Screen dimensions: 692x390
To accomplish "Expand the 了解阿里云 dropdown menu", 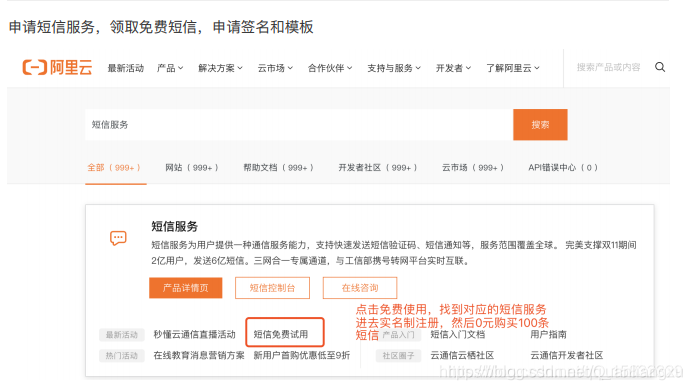I will (512, 68).
